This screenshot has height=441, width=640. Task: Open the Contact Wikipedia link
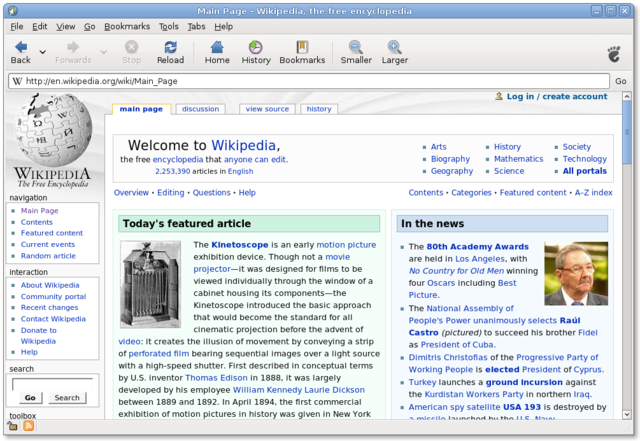(x=53, y=319)
